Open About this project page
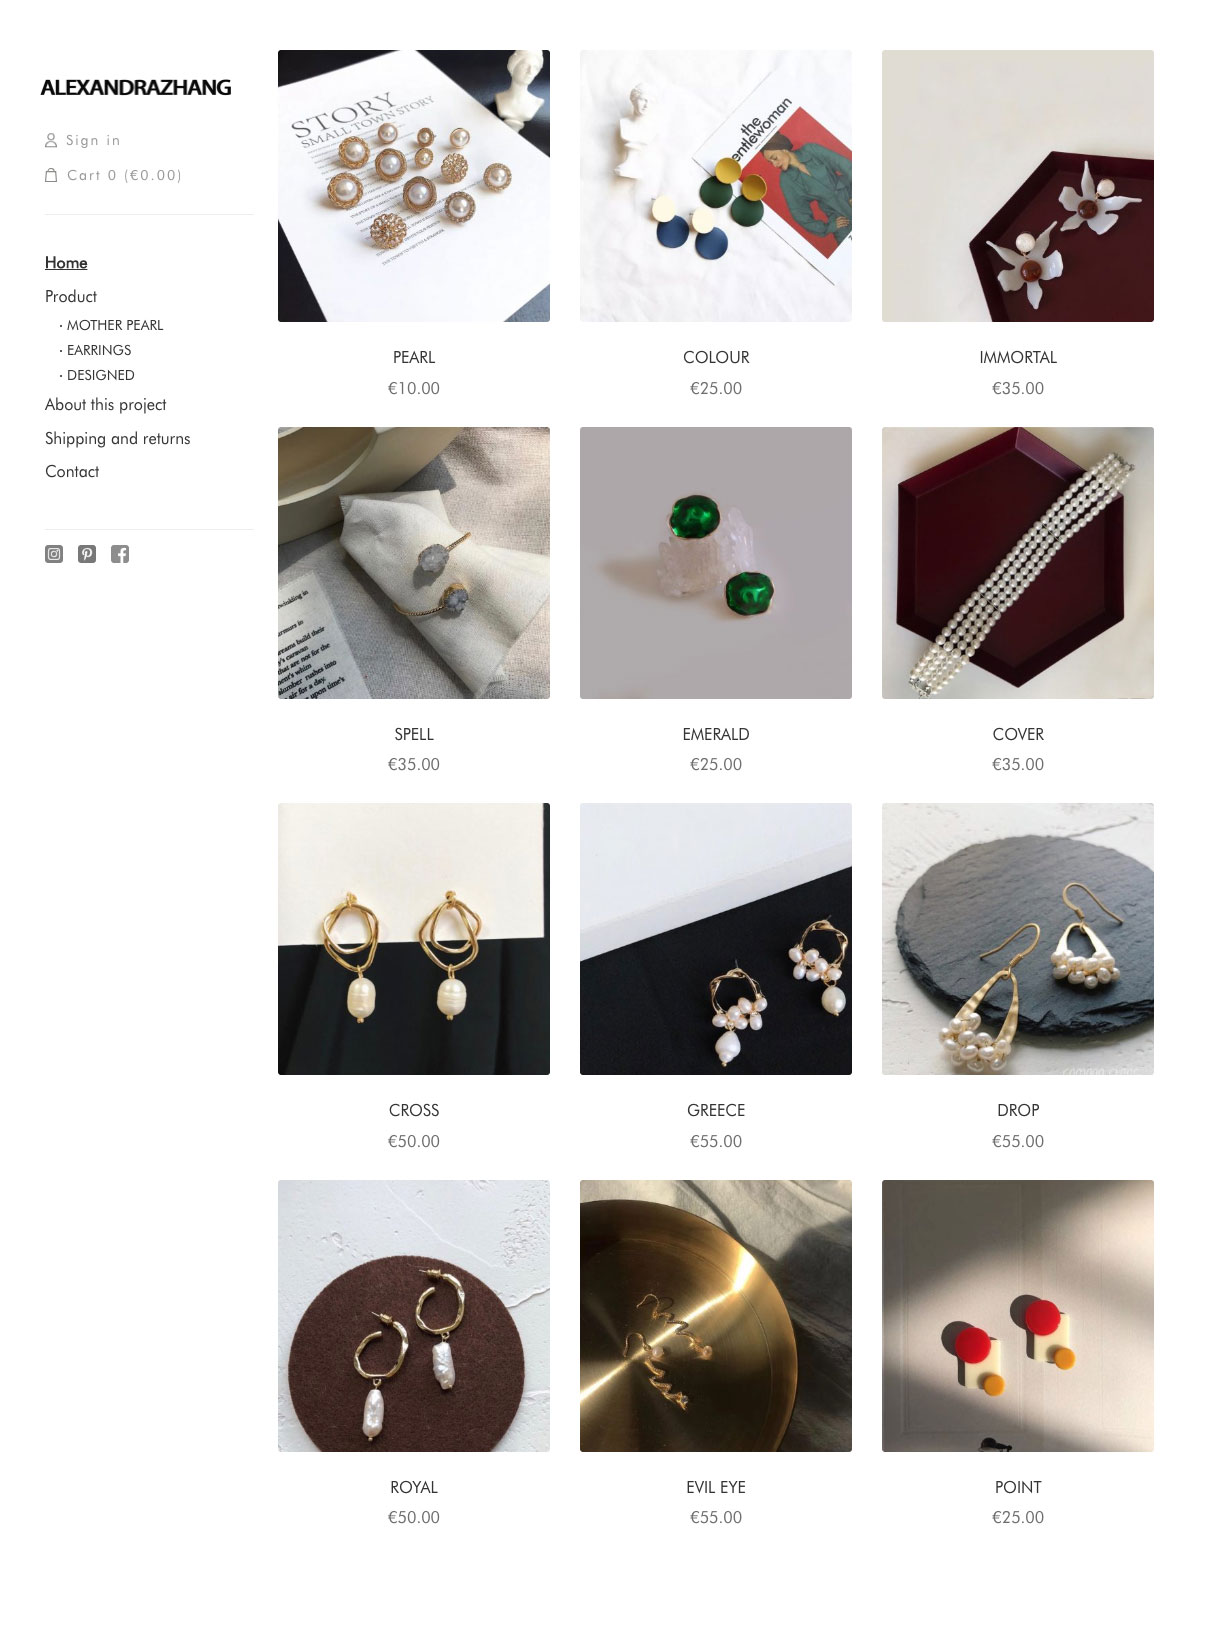The height and width of the screenshot is (1640, 1215). click(106, 405)
